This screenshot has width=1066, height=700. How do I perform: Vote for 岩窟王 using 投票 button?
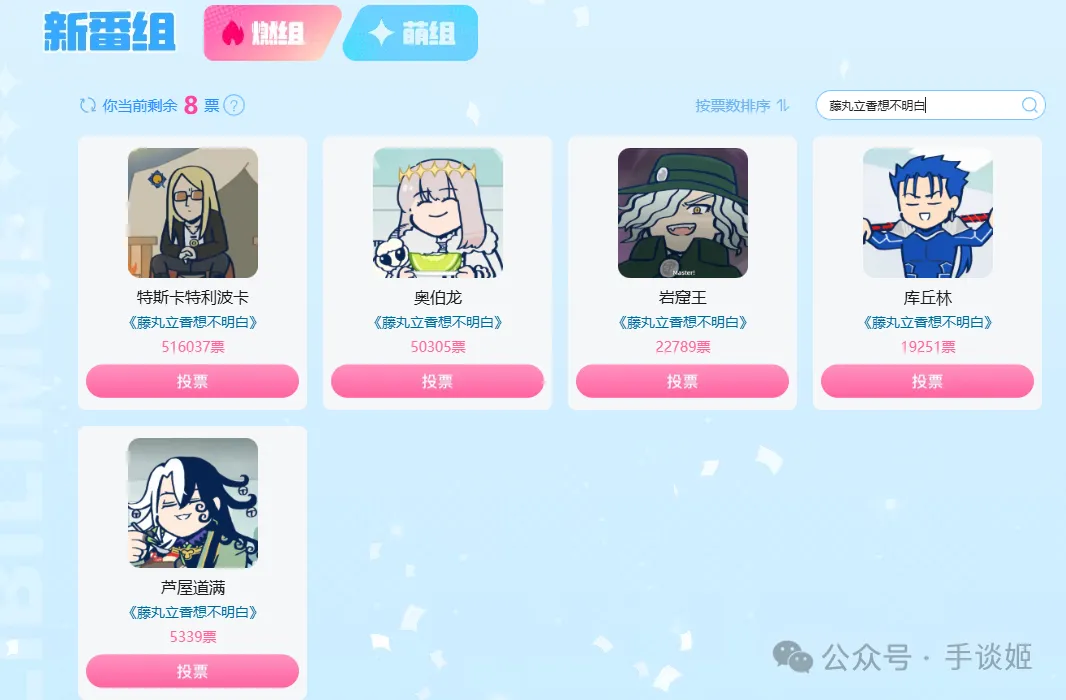click(682, 381)
